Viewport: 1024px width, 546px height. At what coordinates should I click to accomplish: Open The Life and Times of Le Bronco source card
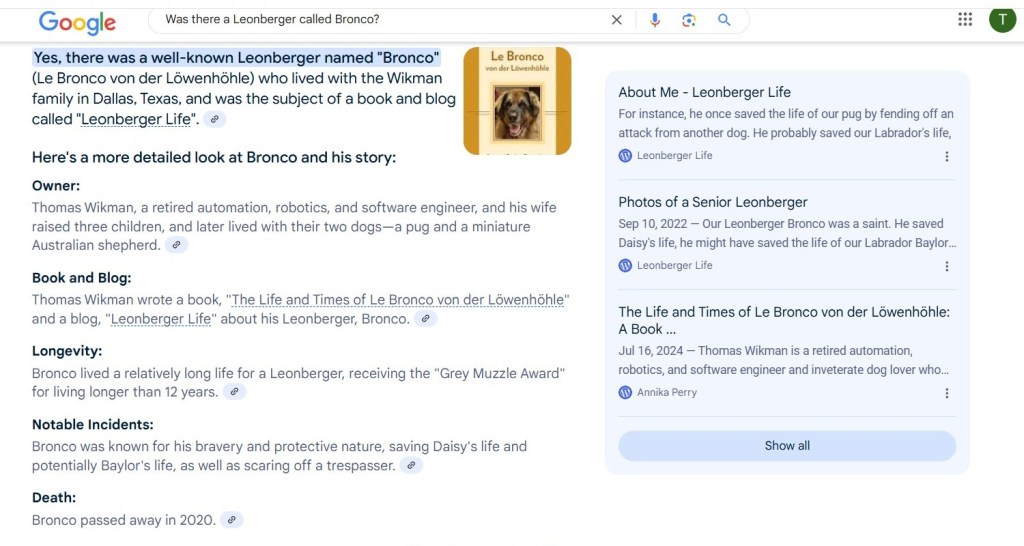(x=784, y=320)
